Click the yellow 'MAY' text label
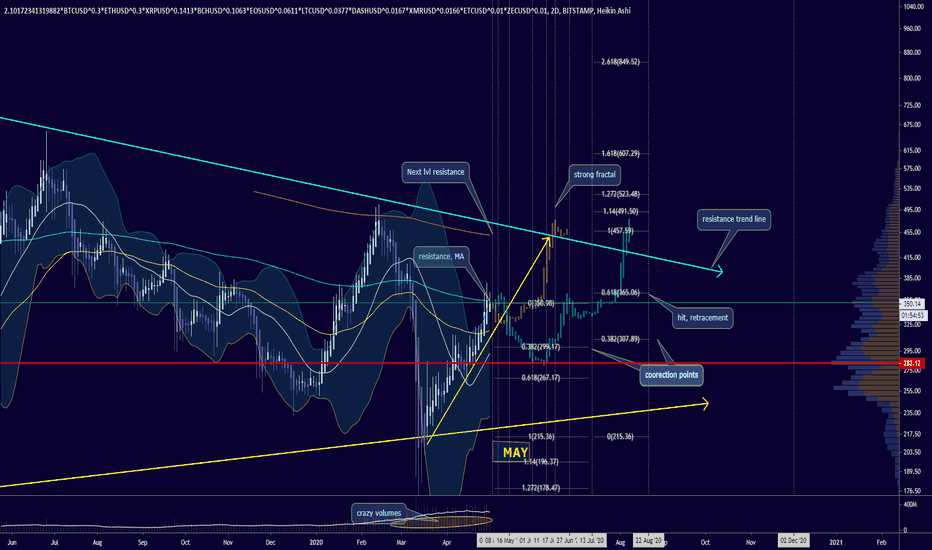The image size is (932, 550). pyautogui.click(x=515, y=452)
